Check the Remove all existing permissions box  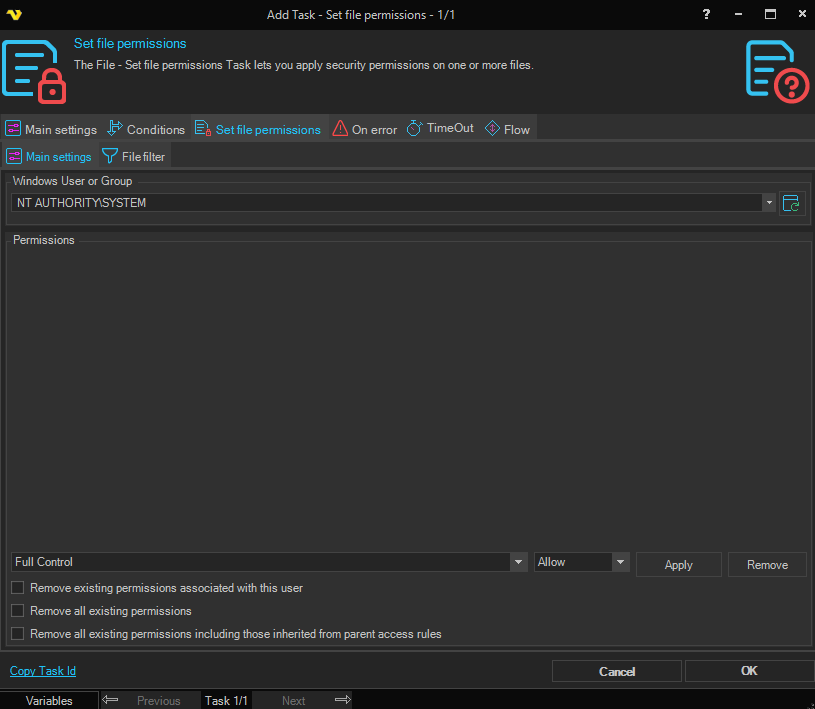tap(17, 611)
